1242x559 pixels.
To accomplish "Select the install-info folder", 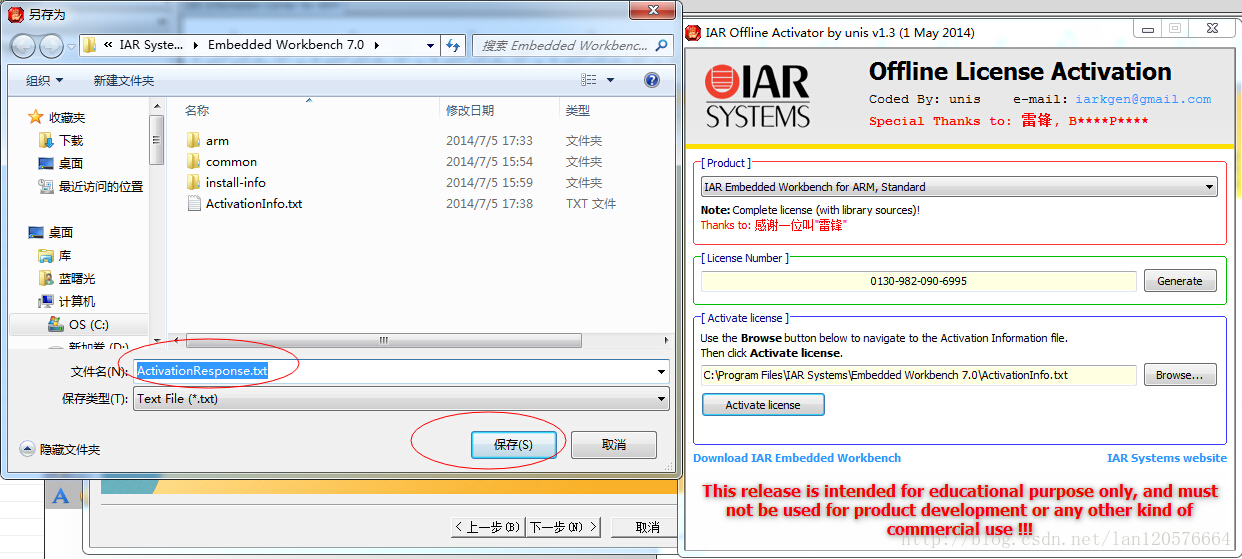I will (x=235, y=182).
